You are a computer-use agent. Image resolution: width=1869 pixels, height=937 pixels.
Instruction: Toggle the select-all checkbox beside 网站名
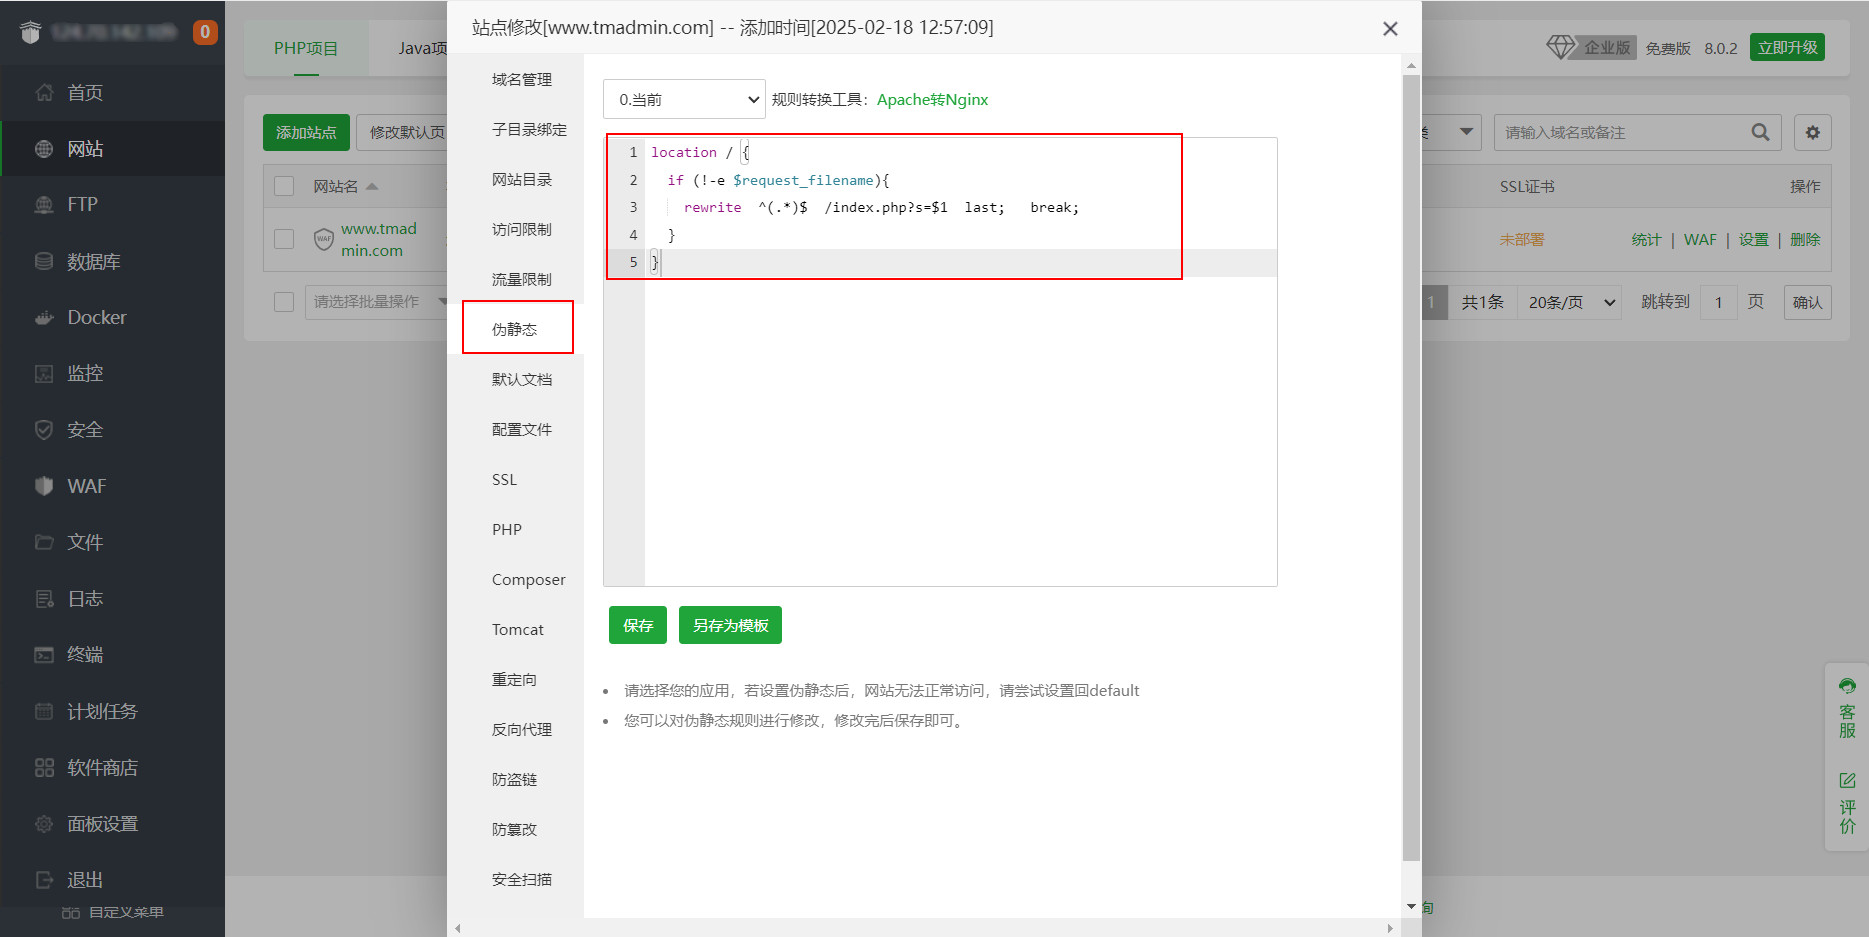(284, 187)
